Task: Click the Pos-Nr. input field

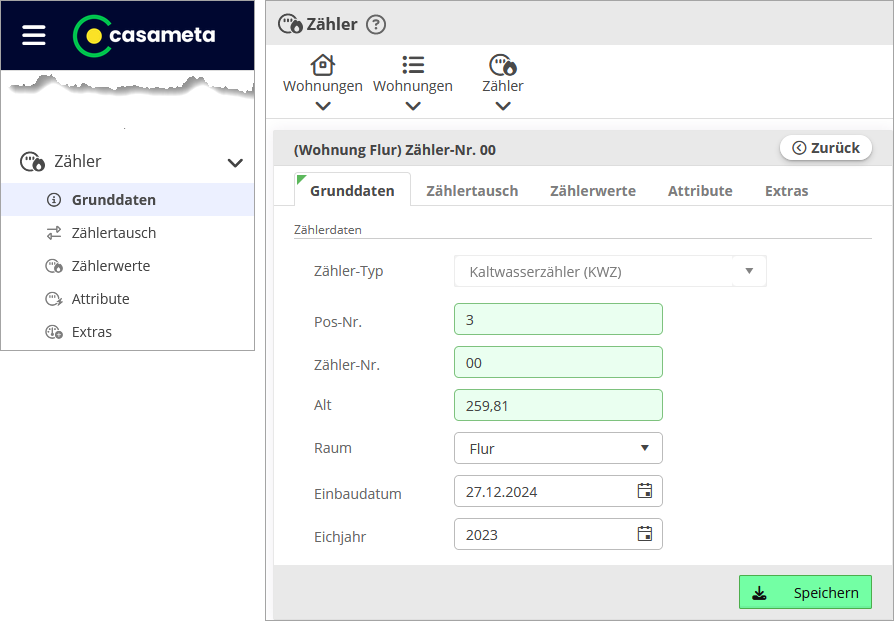Action: 558,319
